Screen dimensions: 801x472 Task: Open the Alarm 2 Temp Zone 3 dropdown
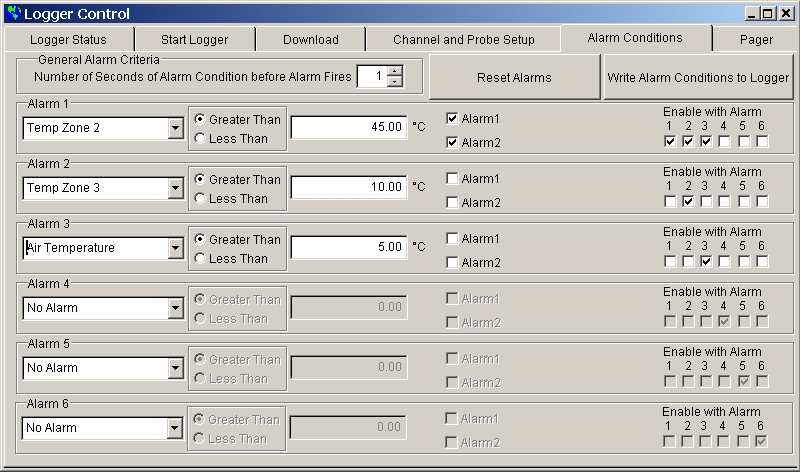(x=175, y=188)
